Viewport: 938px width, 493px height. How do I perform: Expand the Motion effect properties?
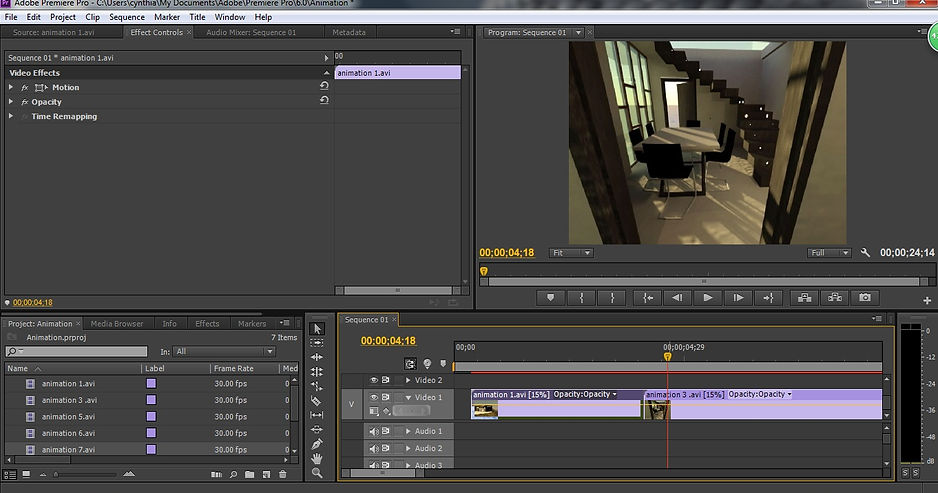pyautogui.click(x=11, y=88)
